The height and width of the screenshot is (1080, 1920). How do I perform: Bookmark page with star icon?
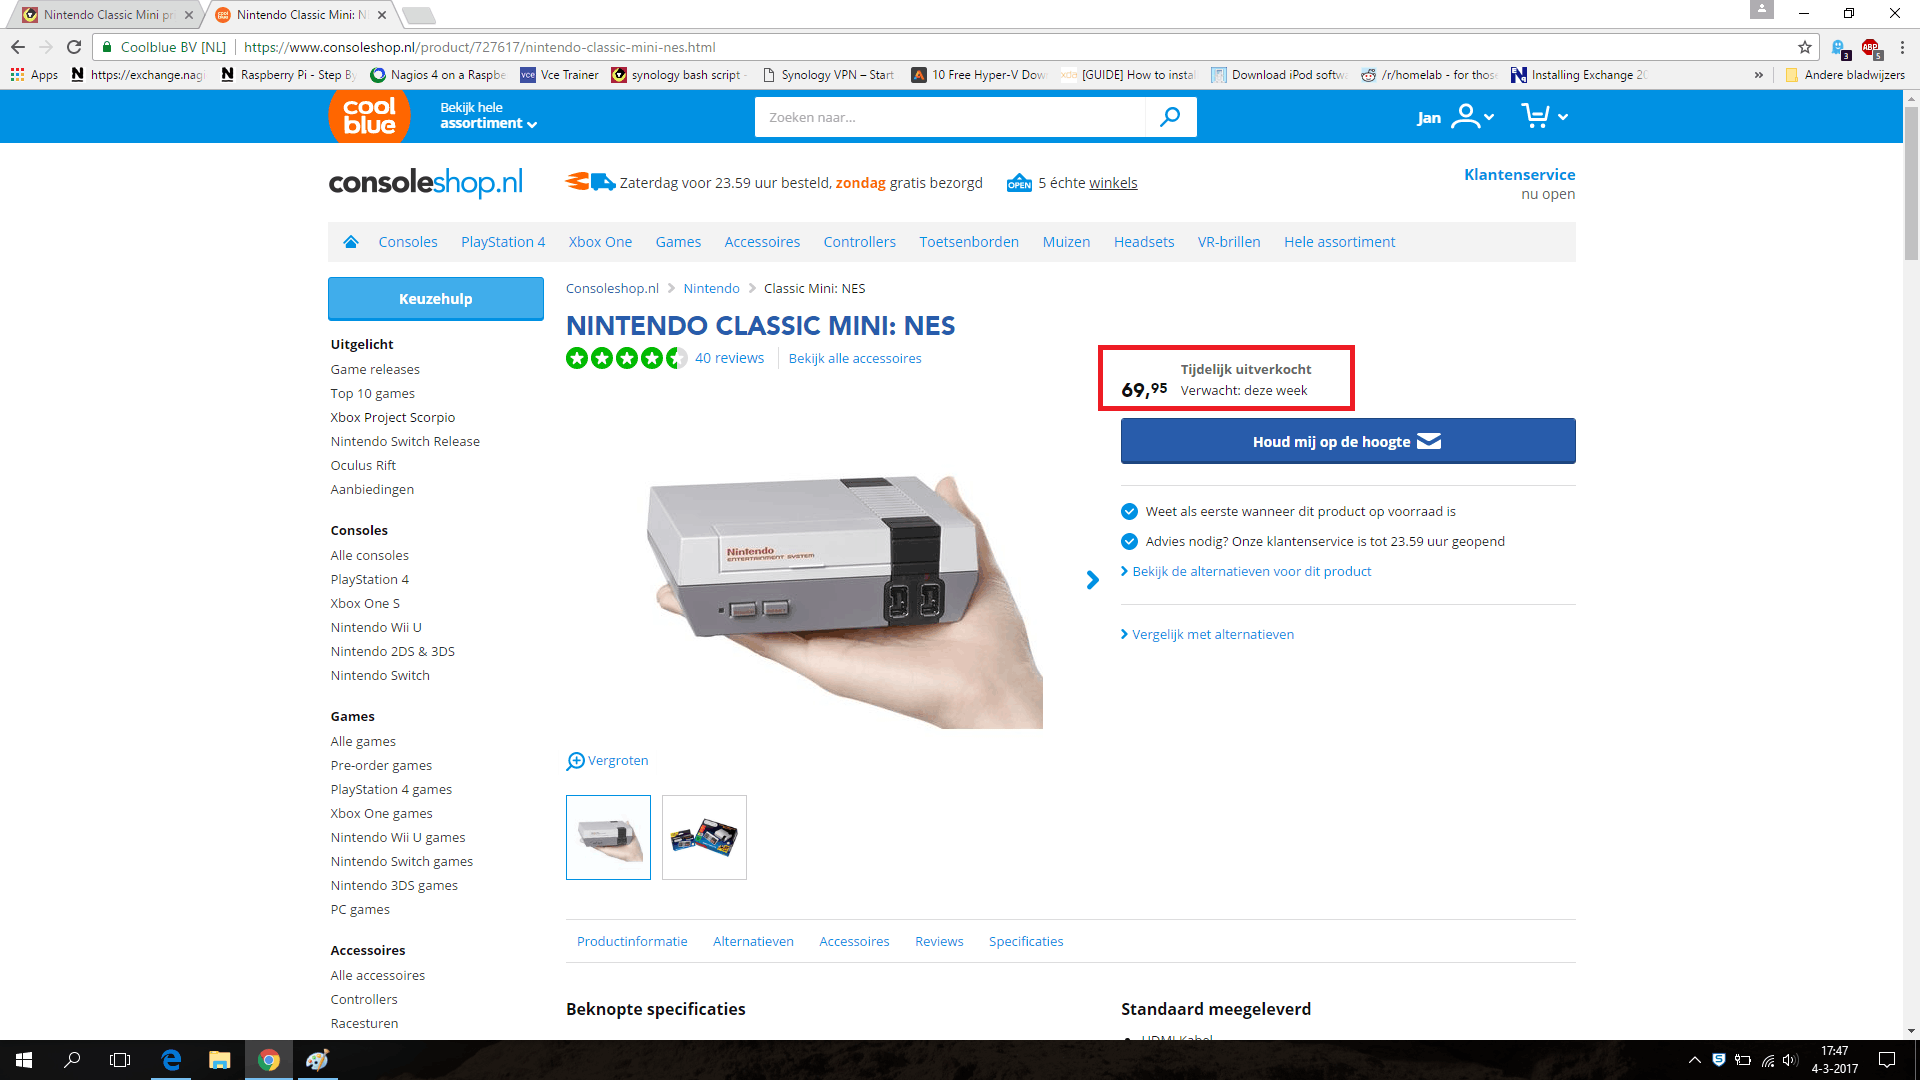click(1804, 47)
